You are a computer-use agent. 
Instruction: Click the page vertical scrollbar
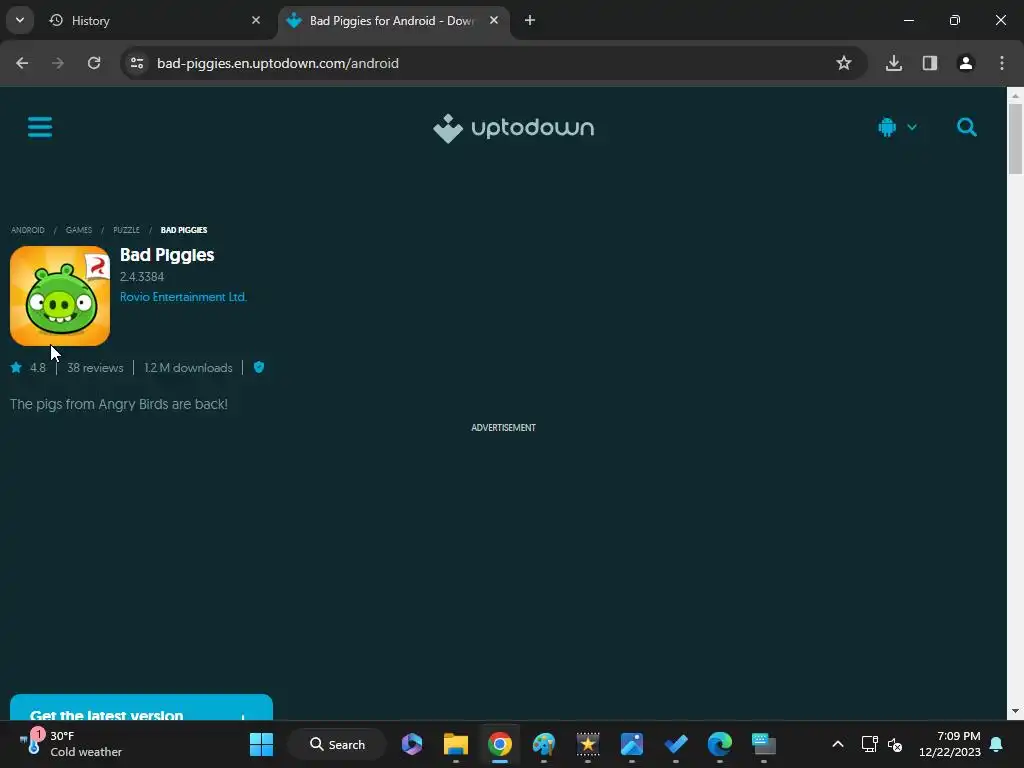(1015, 138)
